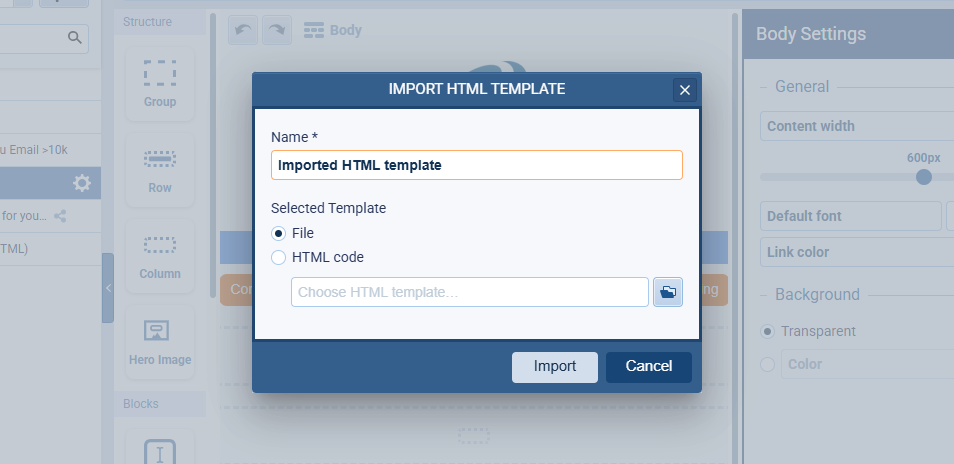Click the folder browse icon for template file

click(x=668, y=292)
